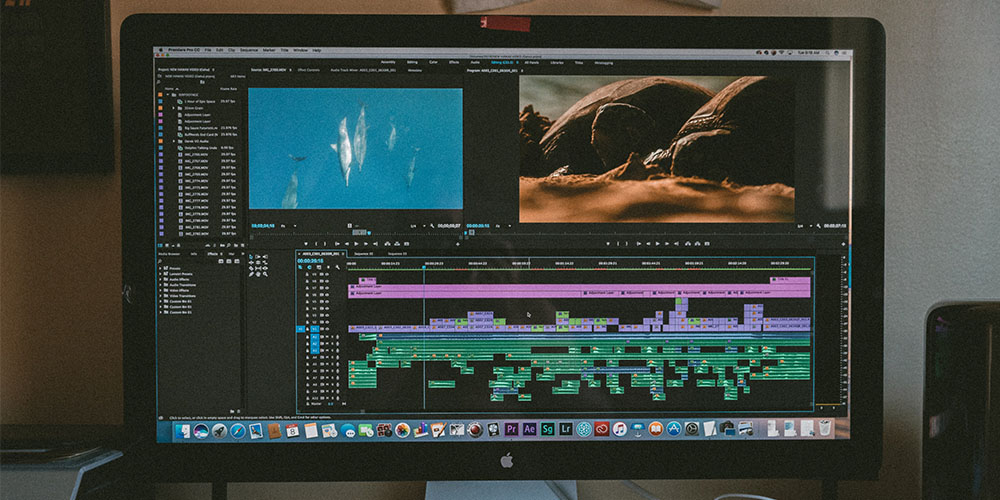1000x500 pixels.
Task: Toggle Snap in the timeline header
Action: 309,267
